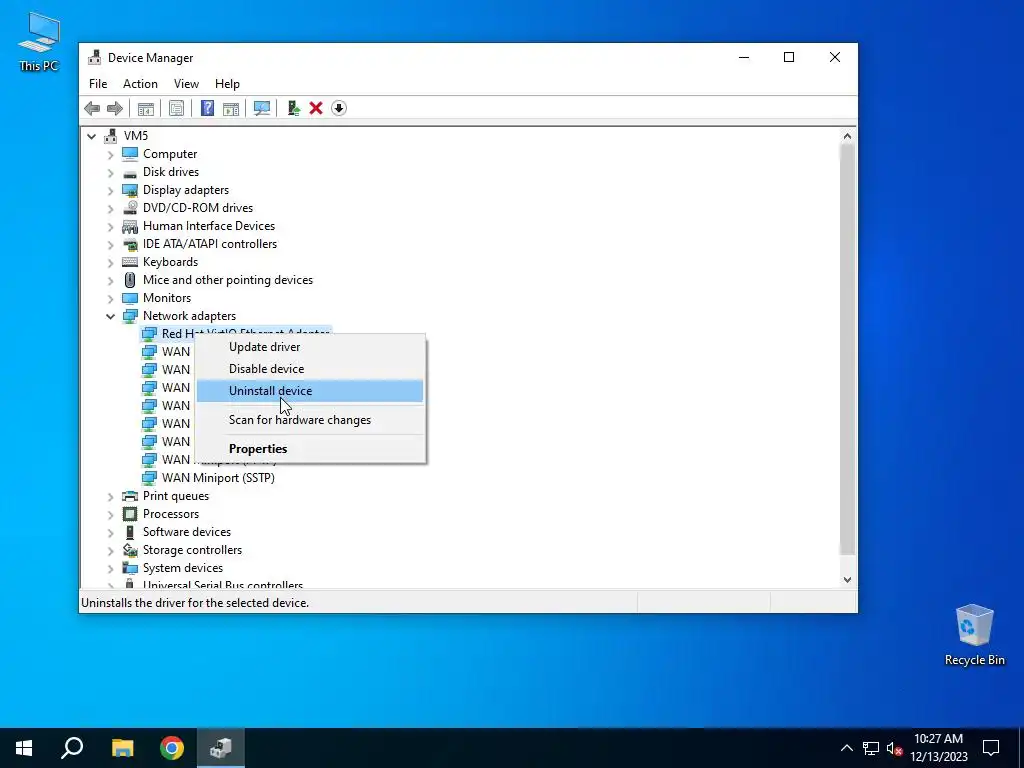Click the red X Uninstall device toolbar icon

(316, 108)
